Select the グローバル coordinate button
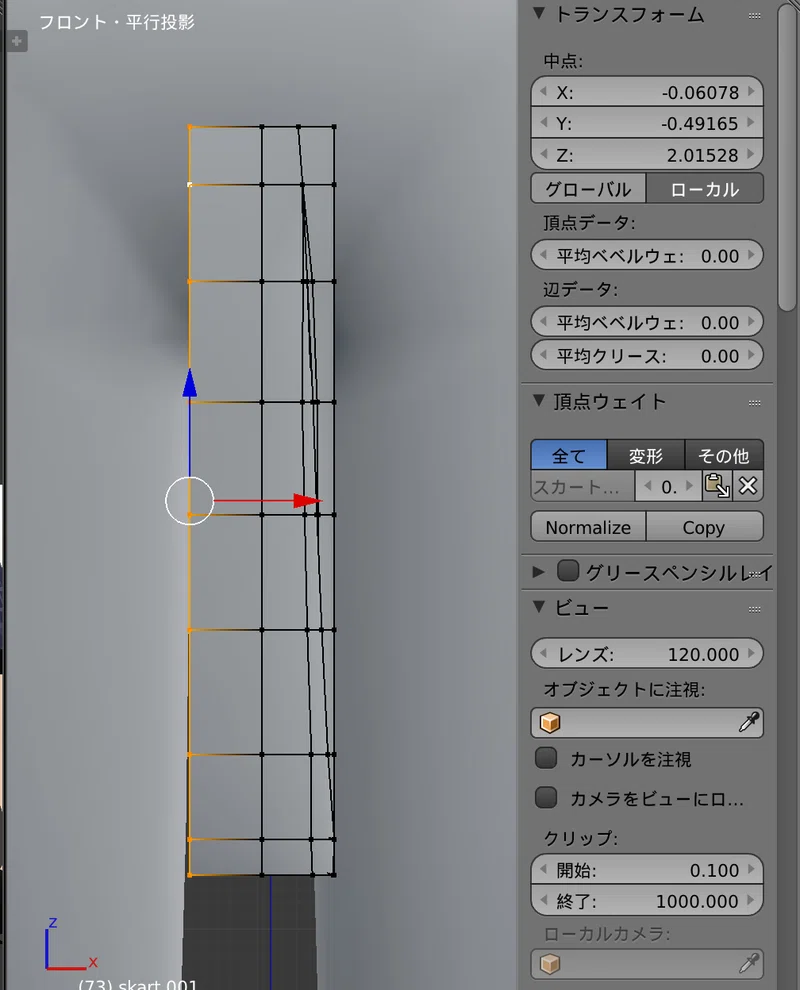 click(x=588, y=189)
